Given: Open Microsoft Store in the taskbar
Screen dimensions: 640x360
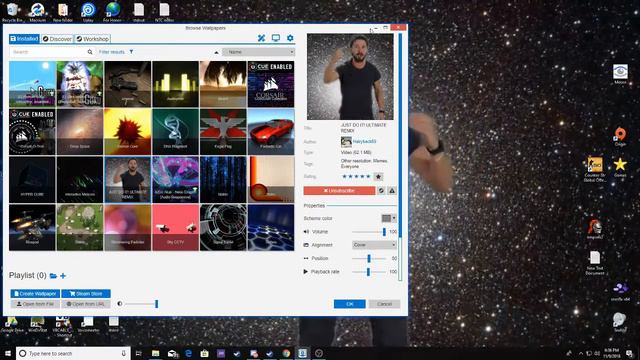Looking at the screenshot, I should pos(204,353).
